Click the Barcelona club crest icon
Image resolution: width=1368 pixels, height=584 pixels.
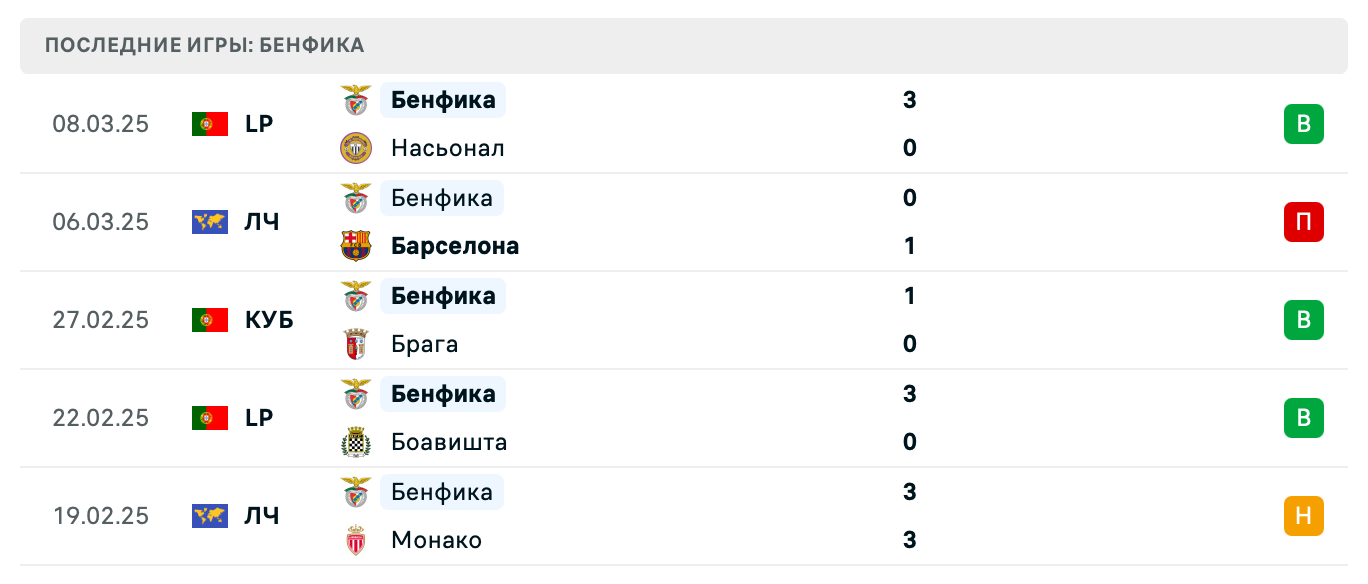click(355, 246)
